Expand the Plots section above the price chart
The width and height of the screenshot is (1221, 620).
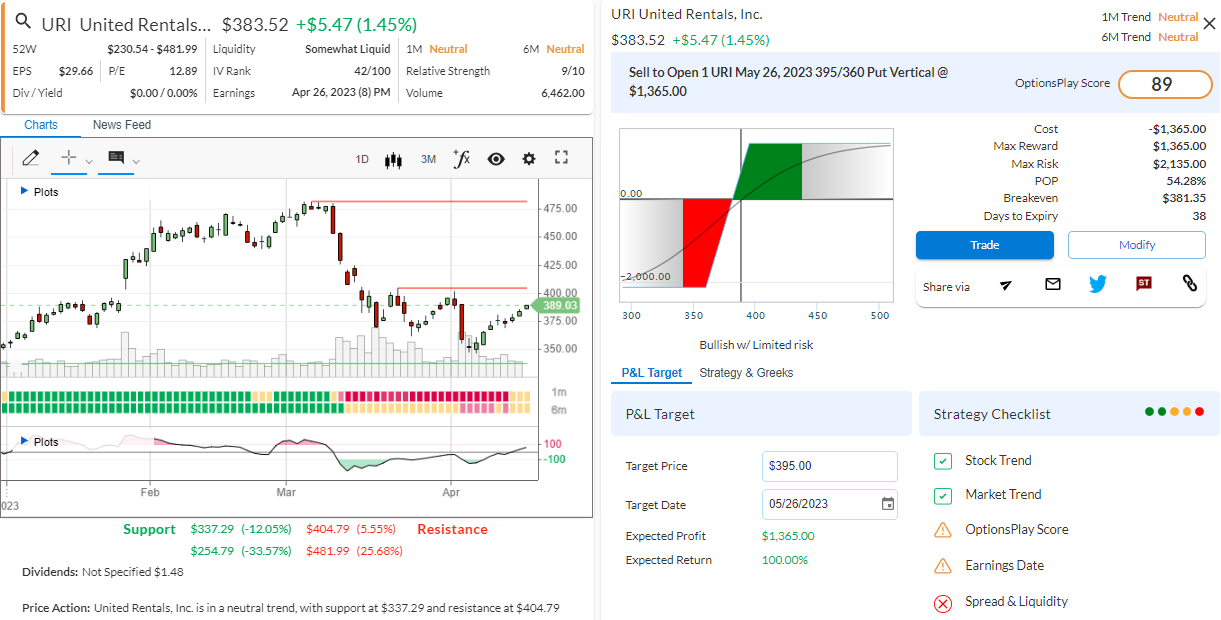coord(40,192)
